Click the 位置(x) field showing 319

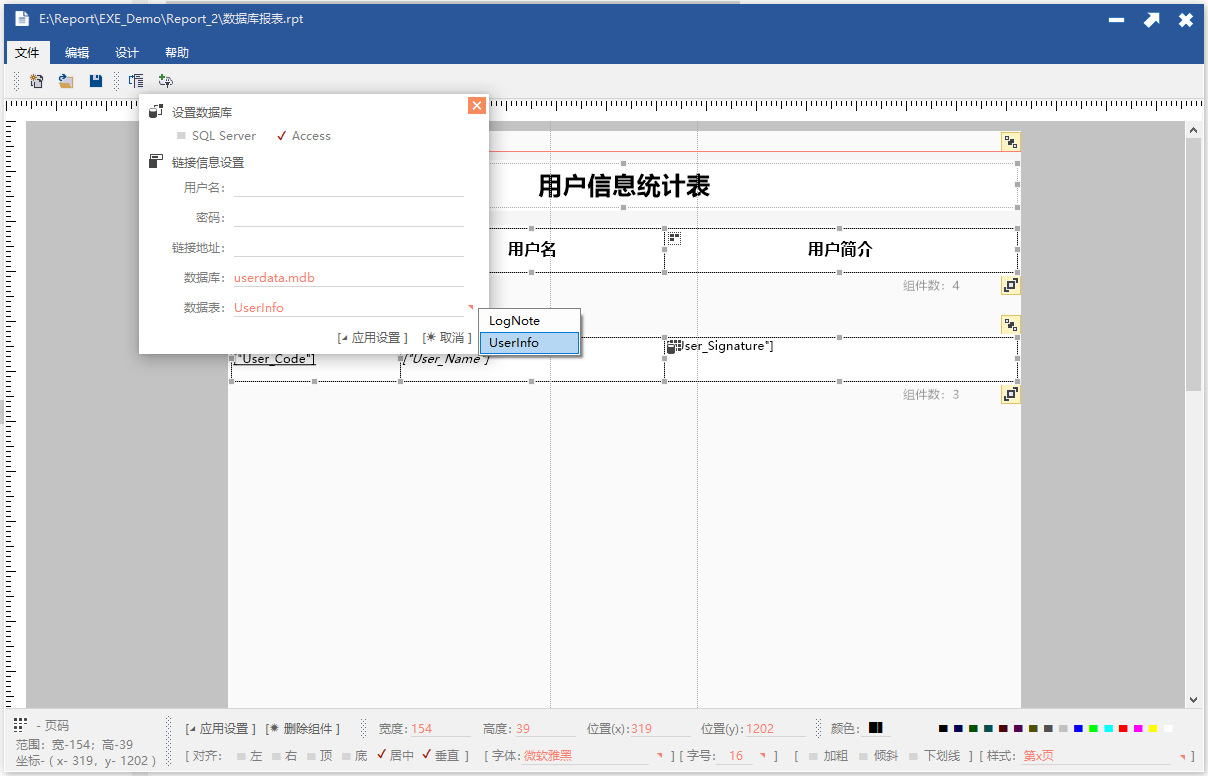click(660, 729)
